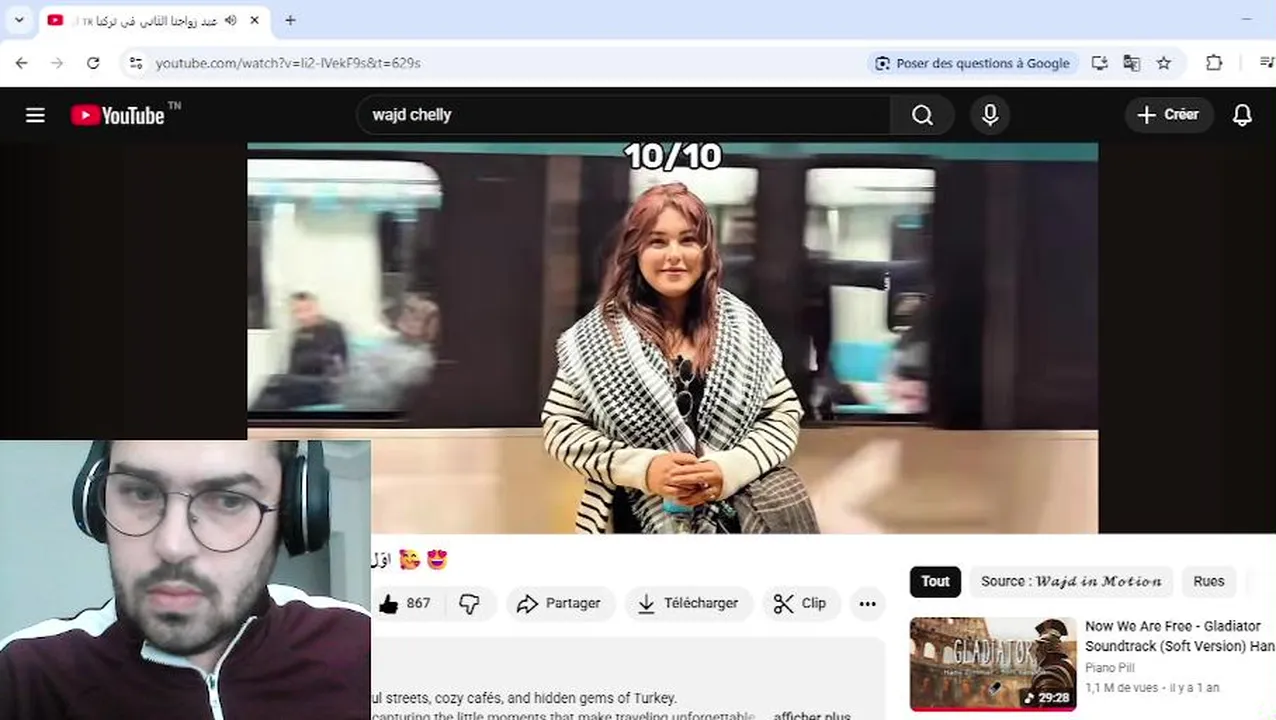
Task: Reload the current page
Action: [x=93, y=63]
